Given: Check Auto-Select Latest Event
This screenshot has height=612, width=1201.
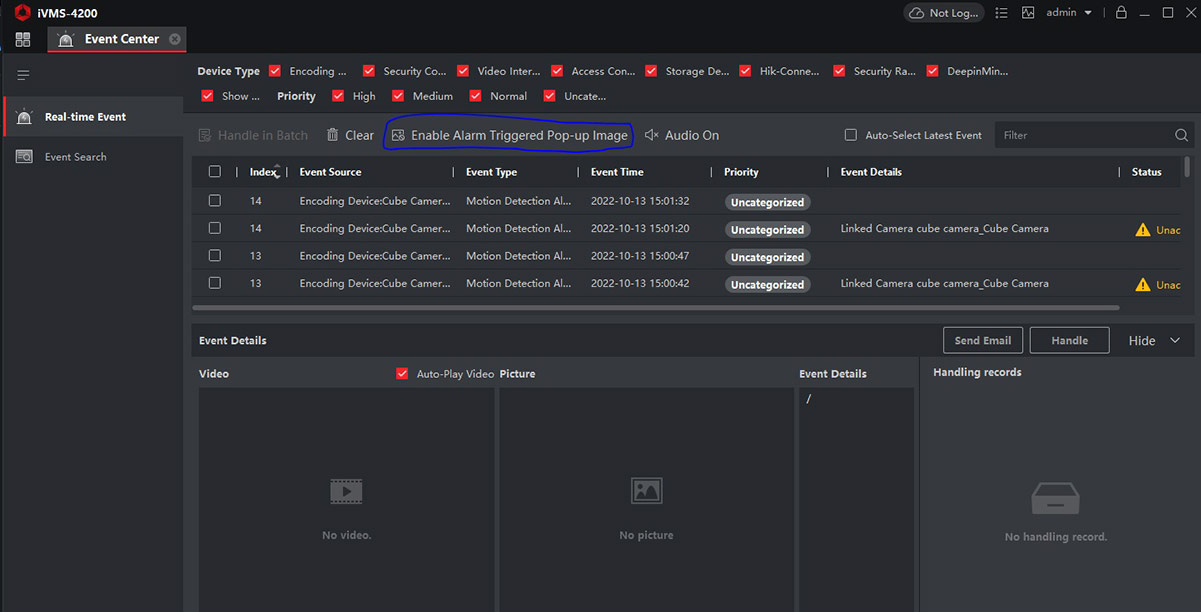Looking at the screenshot, I should [x=851, y=135].
